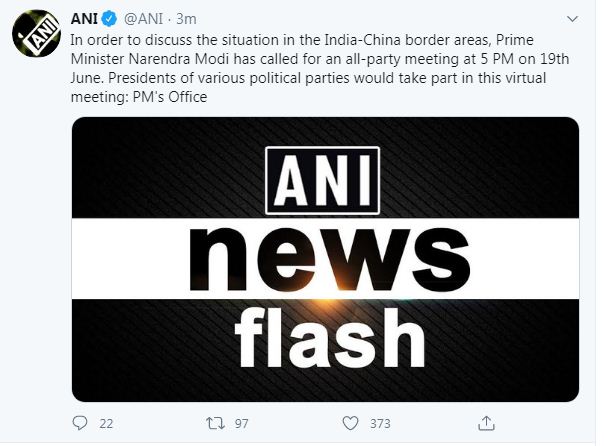Click the boxed ANI logo inside the image
Image resolution: width=604 pixels, height=446 pixels.
[322, 182]
